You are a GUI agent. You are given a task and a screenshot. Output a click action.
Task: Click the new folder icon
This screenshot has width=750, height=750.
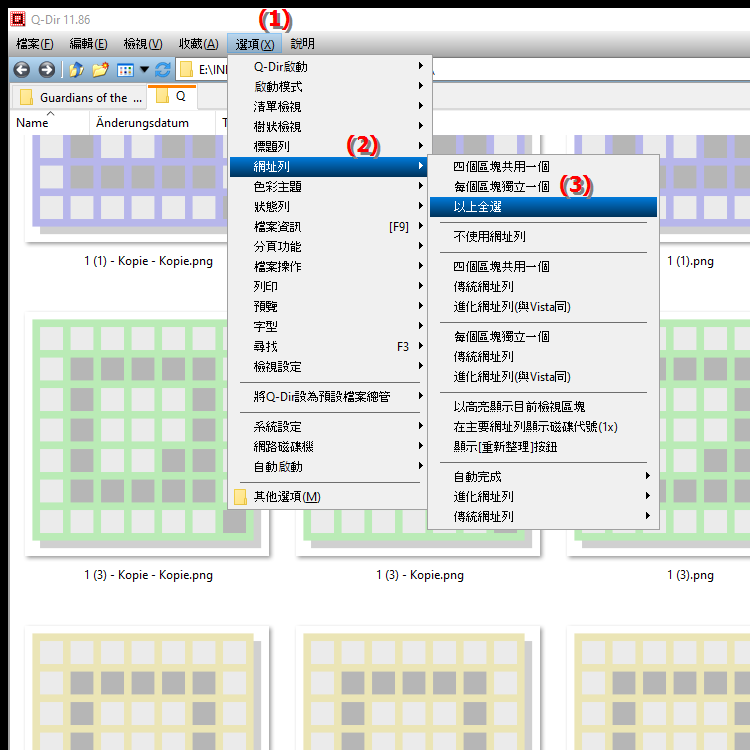[100, 70]
